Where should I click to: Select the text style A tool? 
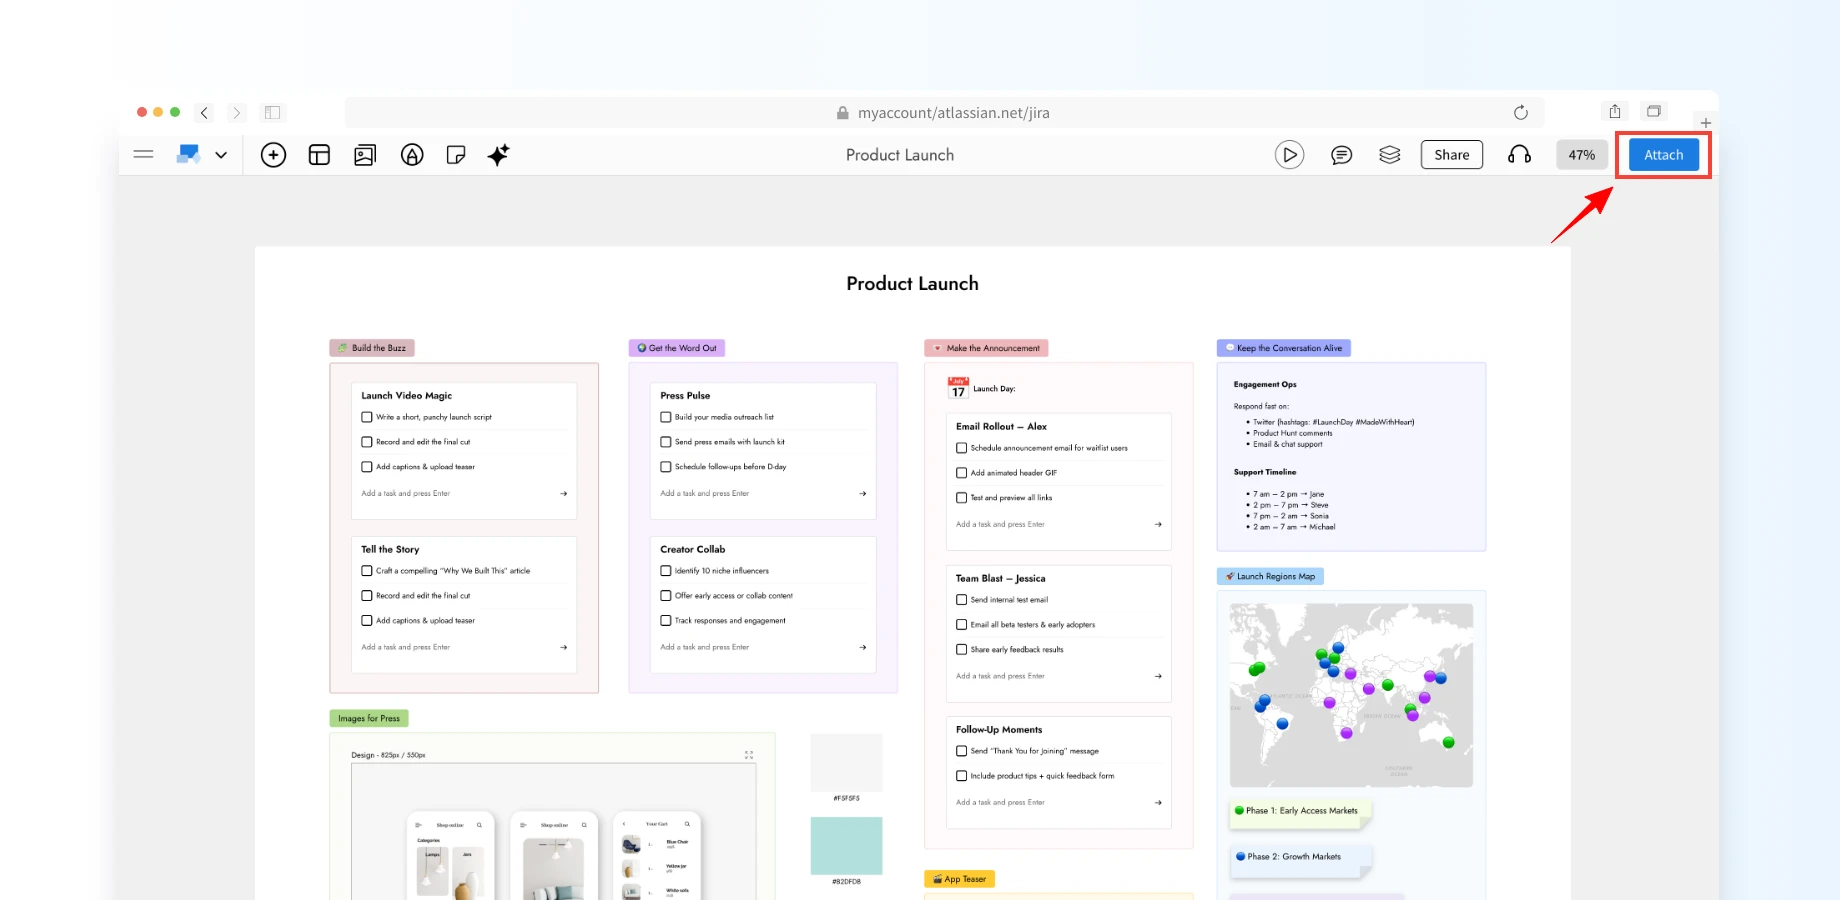coord(412,155)
